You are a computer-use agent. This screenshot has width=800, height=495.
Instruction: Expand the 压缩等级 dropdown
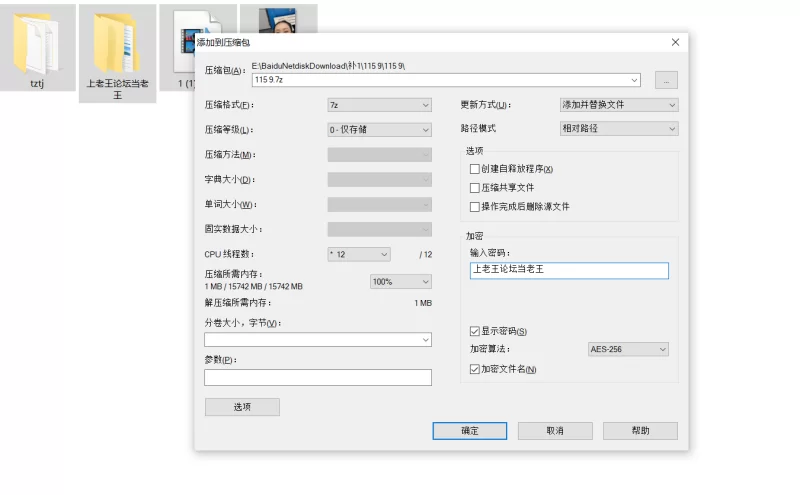click(x=379, y=130)
